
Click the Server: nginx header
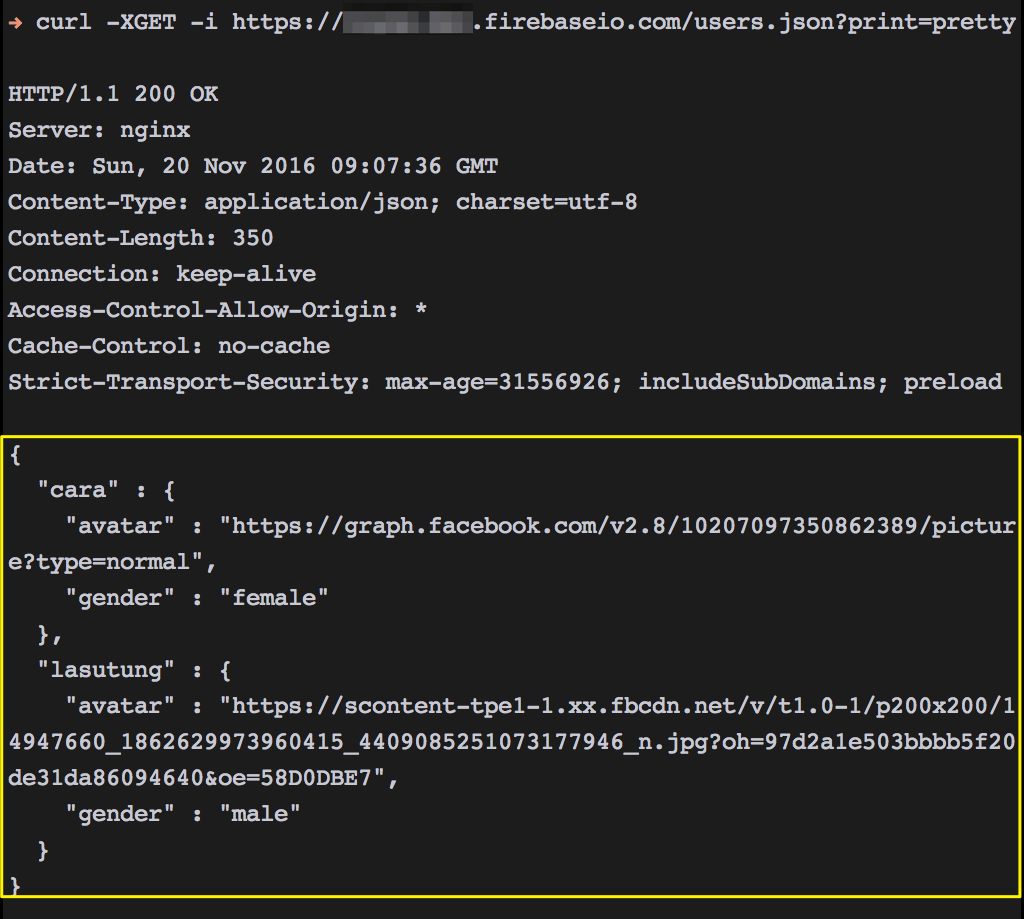click(99, 131)
